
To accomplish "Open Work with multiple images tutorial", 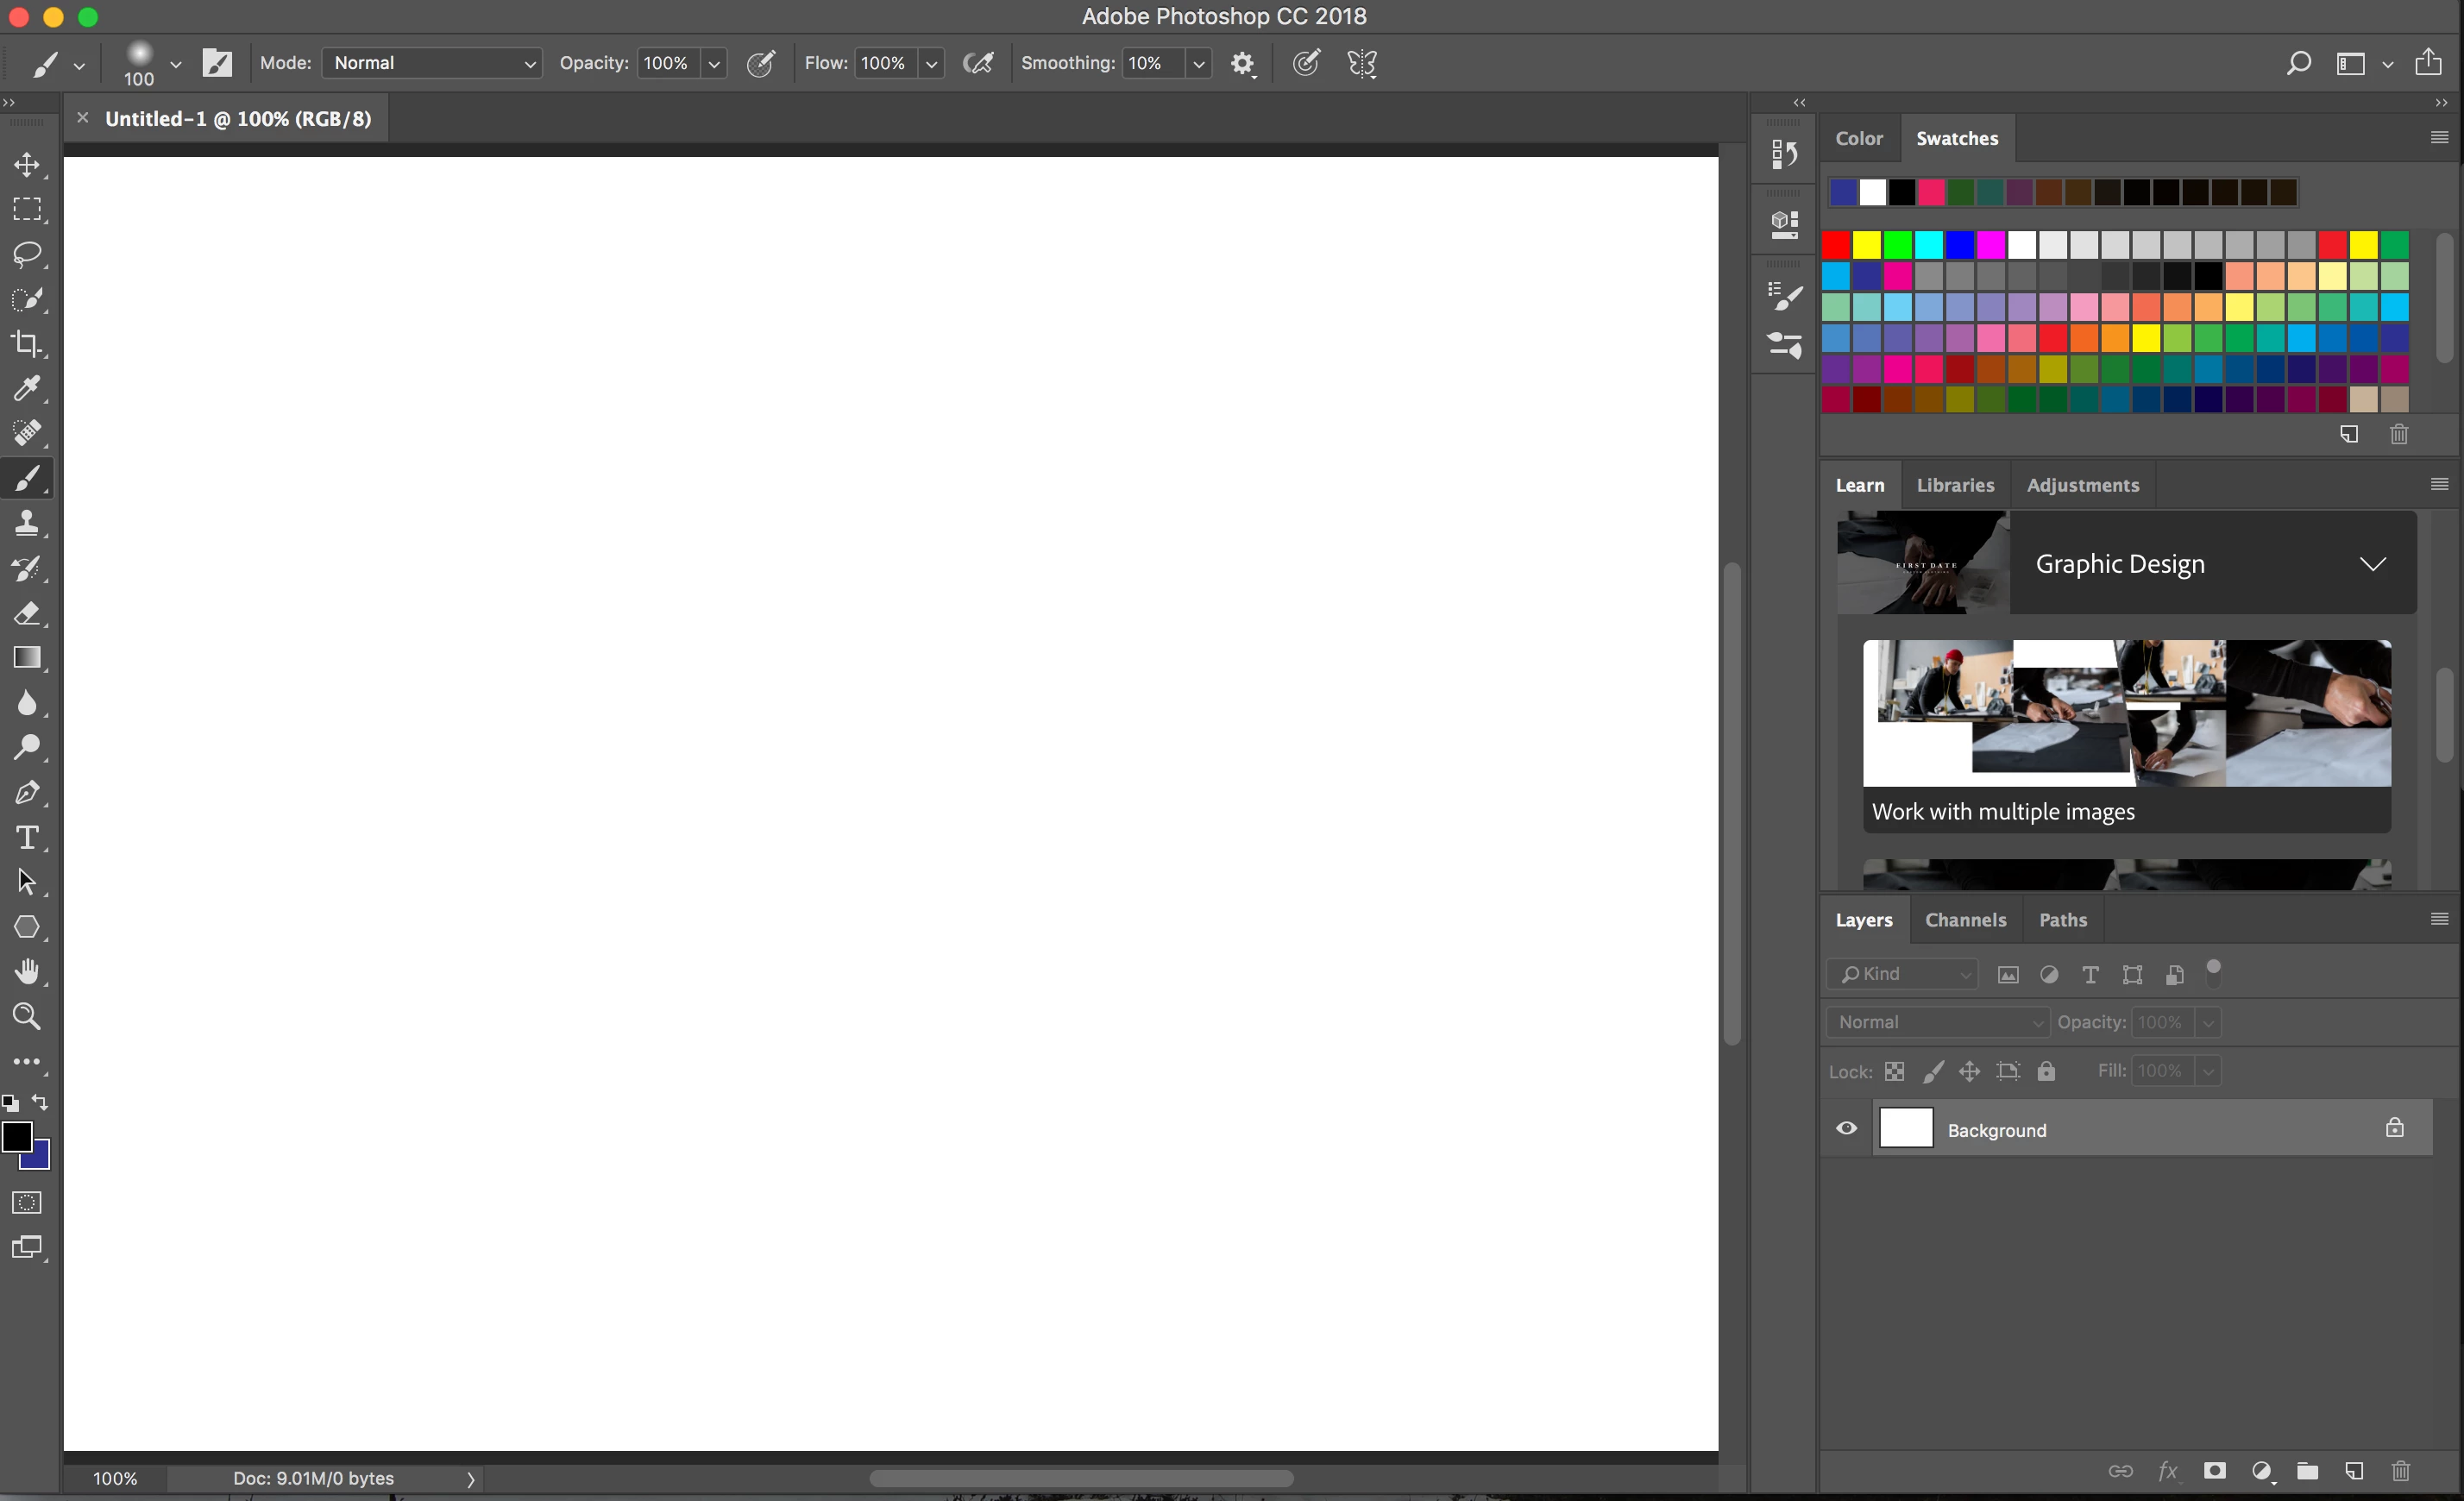I will [x=2126, y=735].
